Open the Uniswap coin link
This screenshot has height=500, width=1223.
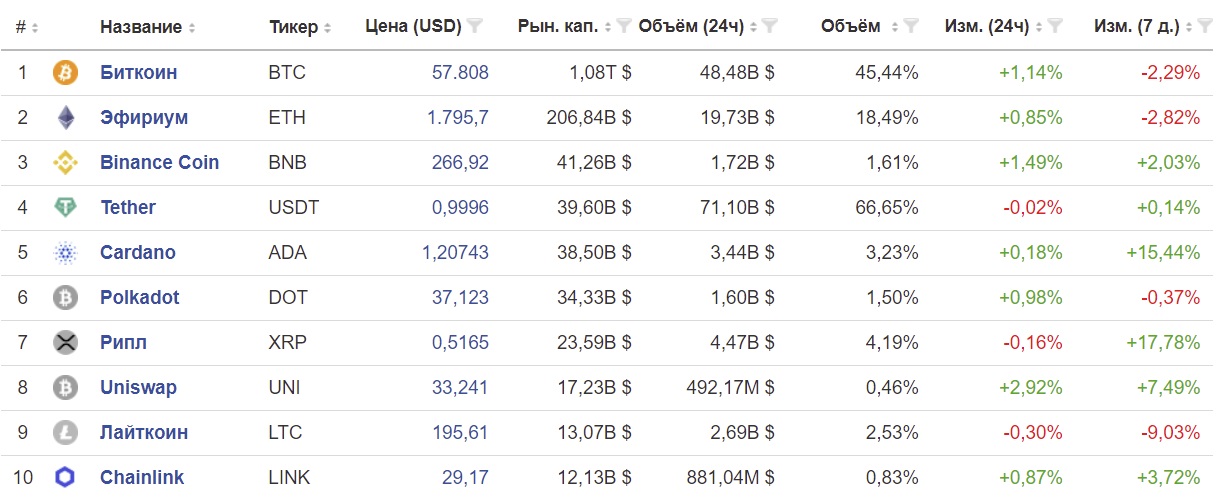pyautogui.click(x=140, y=388)
